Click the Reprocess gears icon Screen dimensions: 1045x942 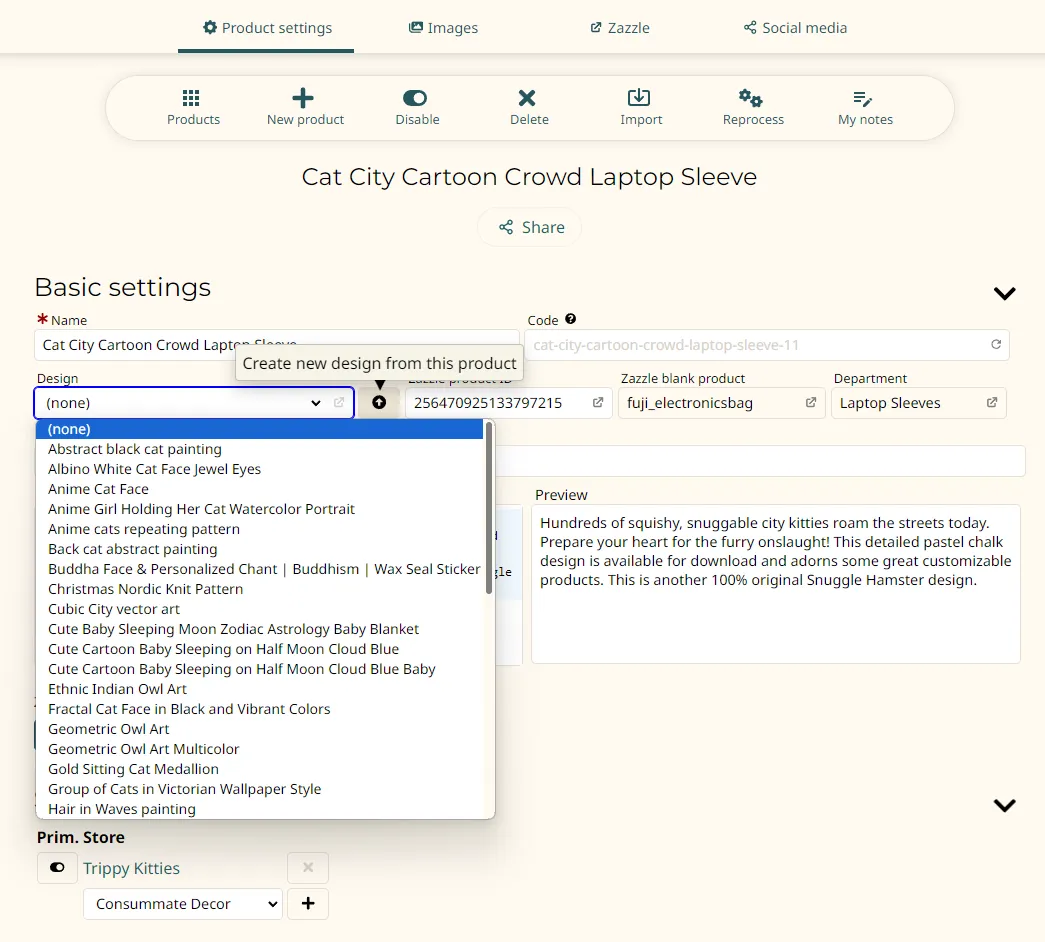(751, 98)
